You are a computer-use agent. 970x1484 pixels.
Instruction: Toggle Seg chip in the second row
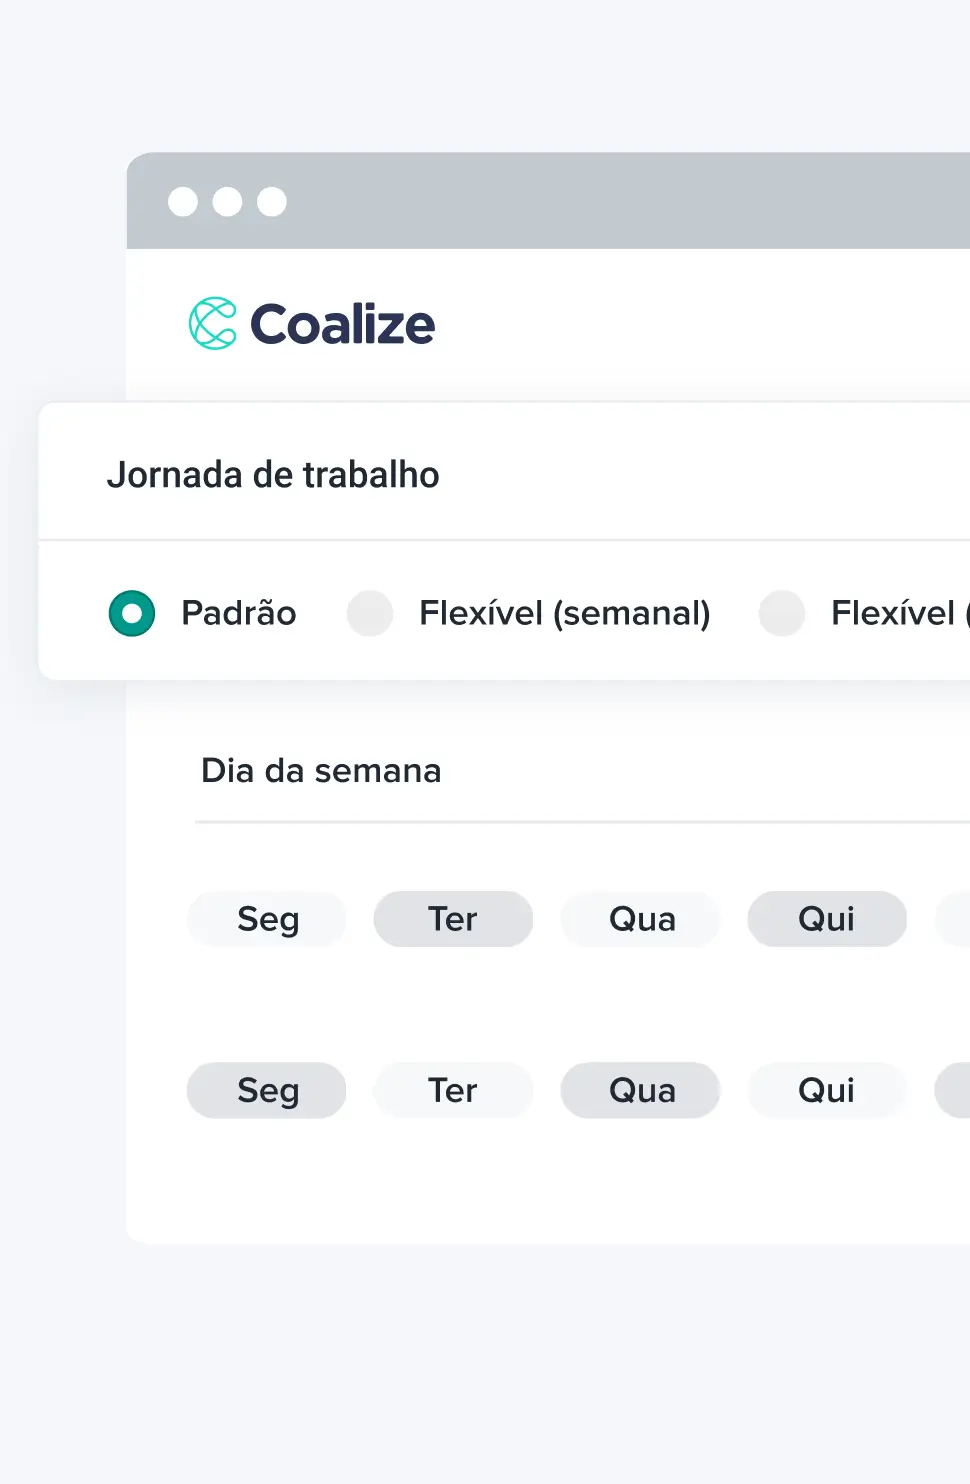click(x=267, y=1090)
